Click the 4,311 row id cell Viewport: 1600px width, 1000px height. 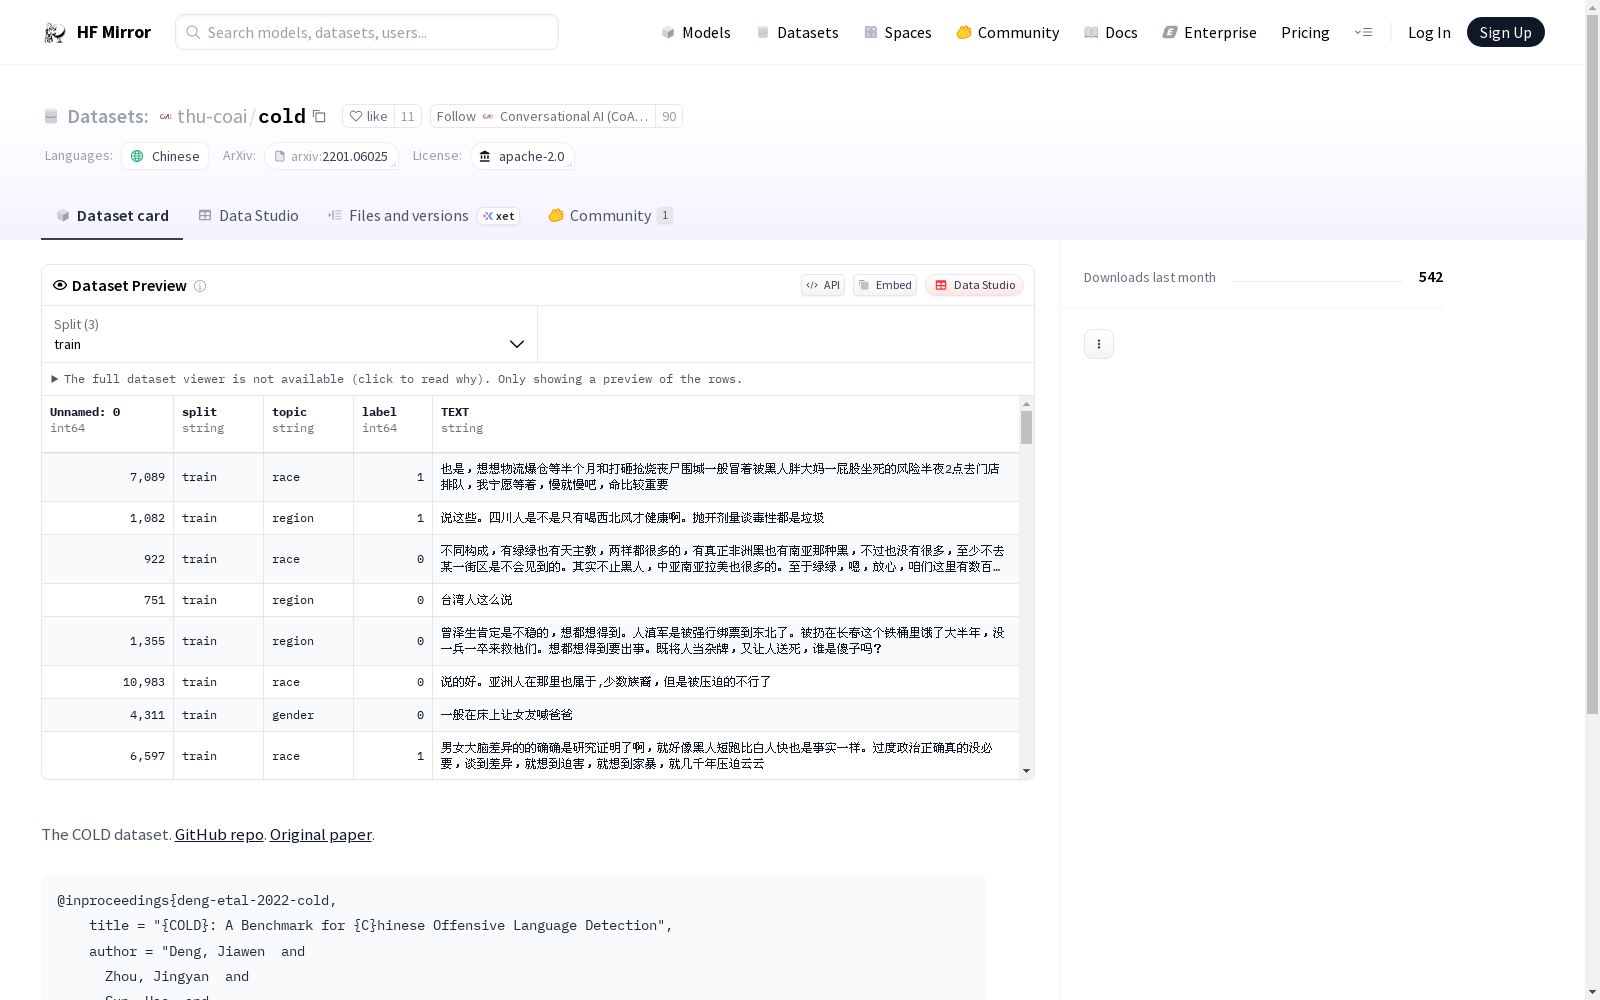tap(108, 715)
